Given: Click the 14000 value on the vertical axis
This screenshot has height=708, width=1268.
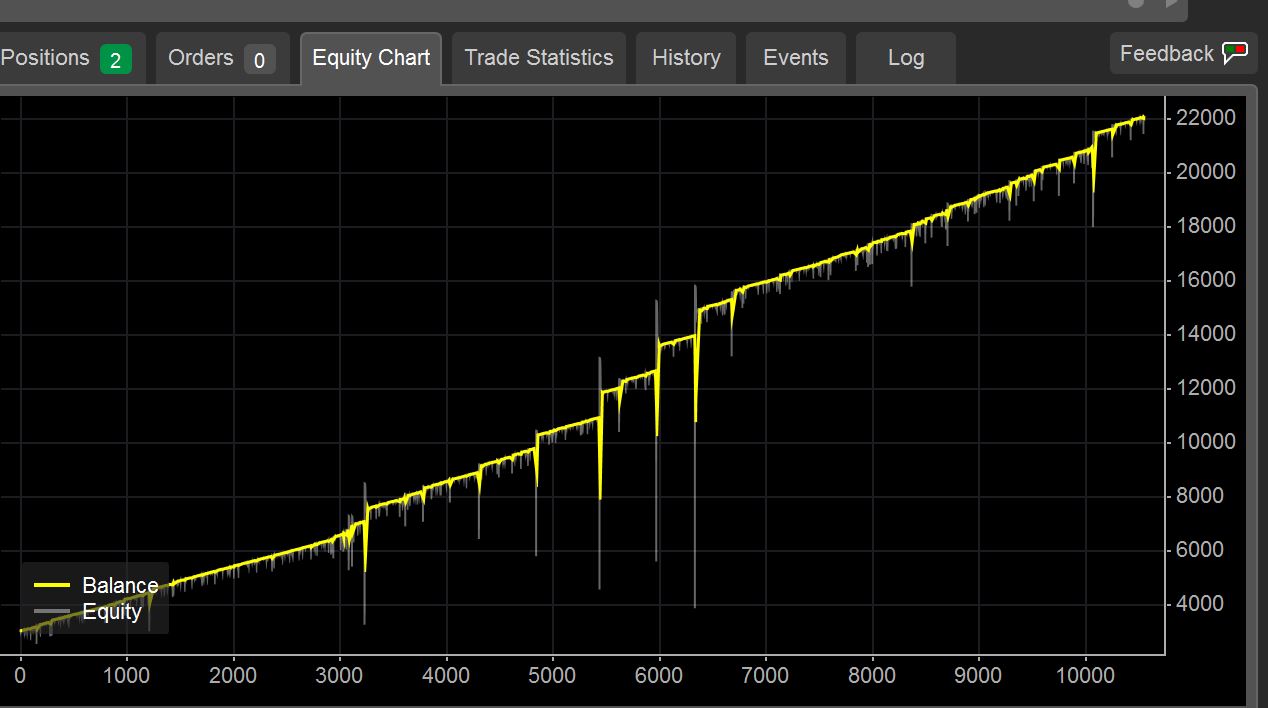Looking at the screenshot, I should click(1206, 334).
